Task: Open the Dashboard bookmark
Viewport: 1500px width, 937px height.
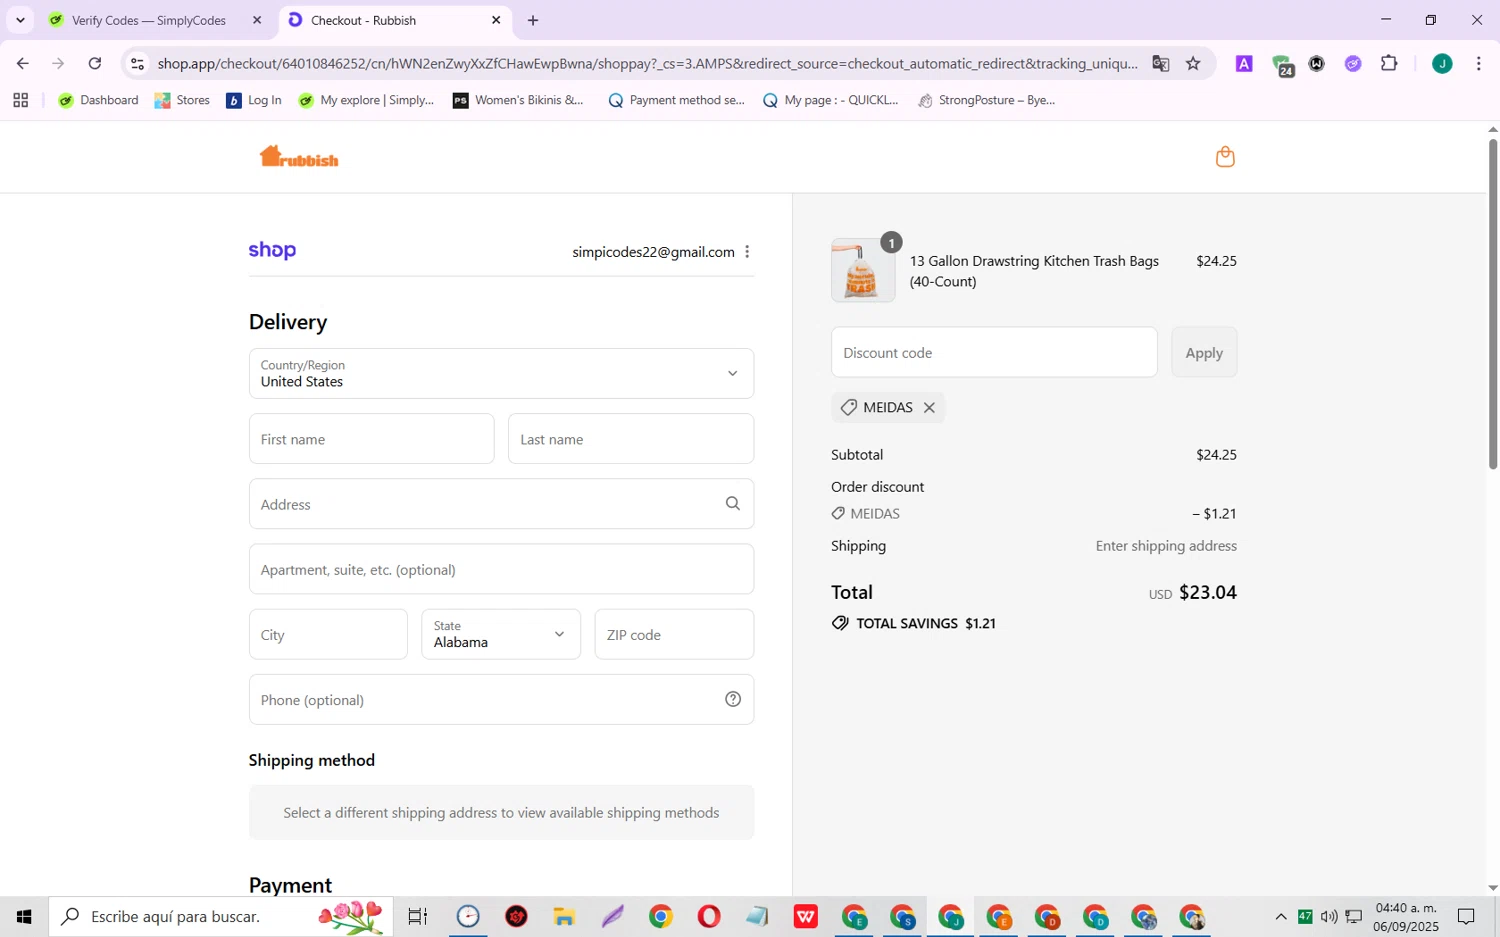Action: pos(98,100)
